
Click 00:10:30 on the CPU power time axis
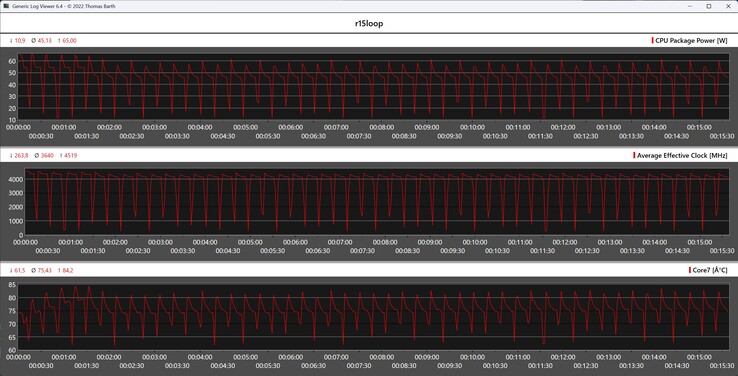(496, 136)
